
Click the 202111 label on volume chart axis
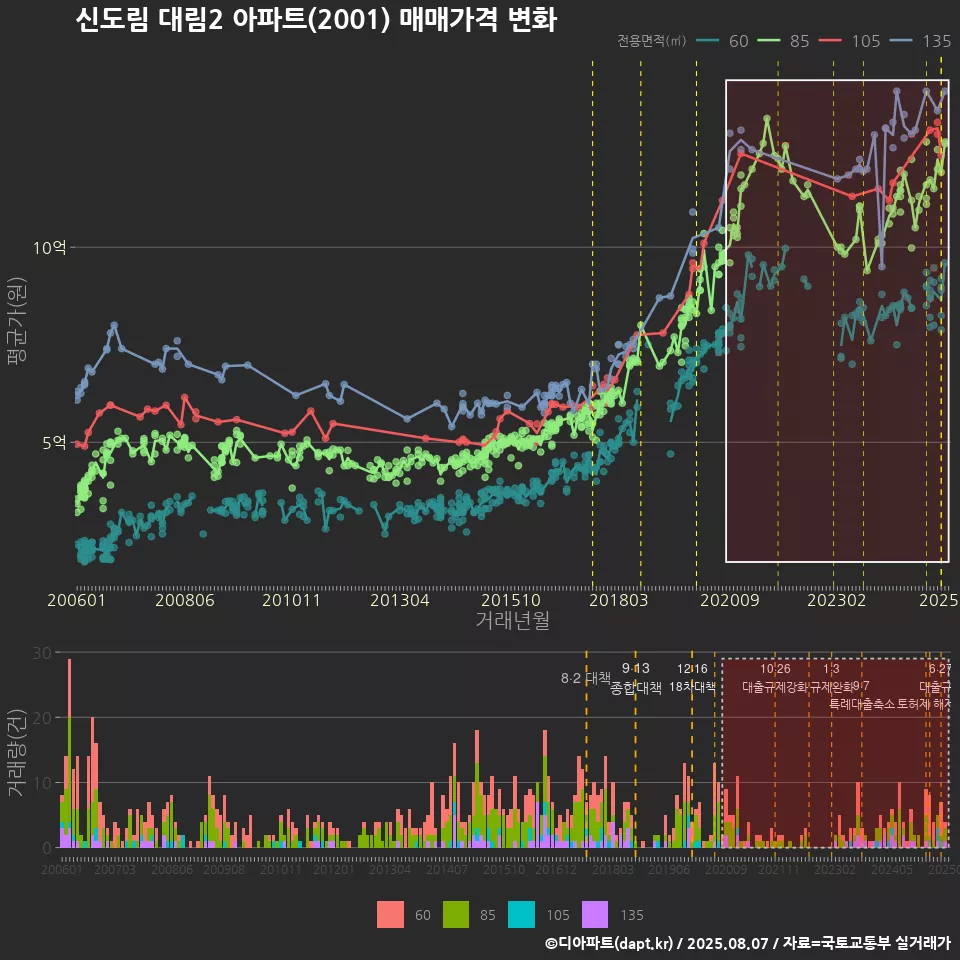(778, 869)
